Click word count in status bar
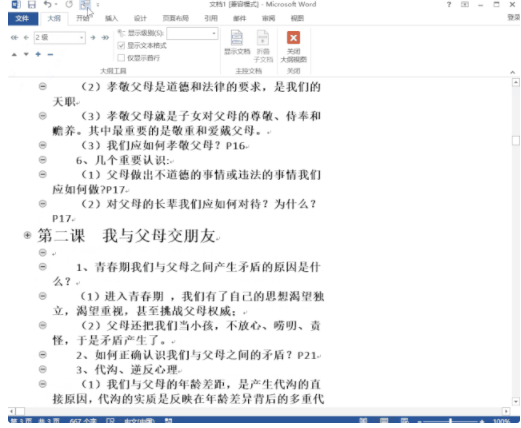The image size is (521, 428). point(83,422)
